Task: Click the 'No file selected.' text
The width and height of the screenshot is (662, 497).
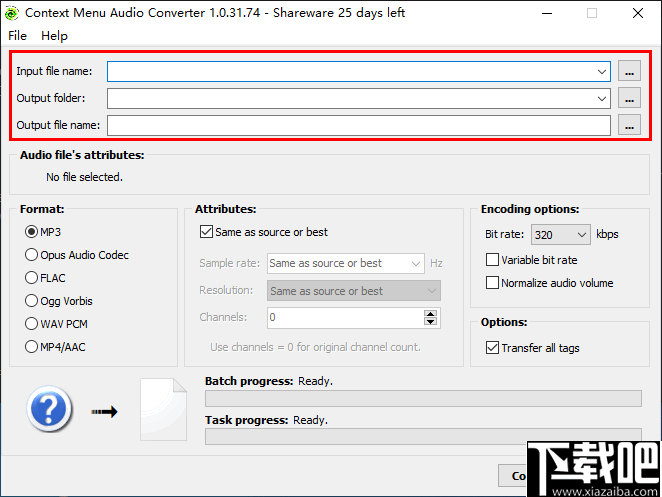Action: coord(84,177)
